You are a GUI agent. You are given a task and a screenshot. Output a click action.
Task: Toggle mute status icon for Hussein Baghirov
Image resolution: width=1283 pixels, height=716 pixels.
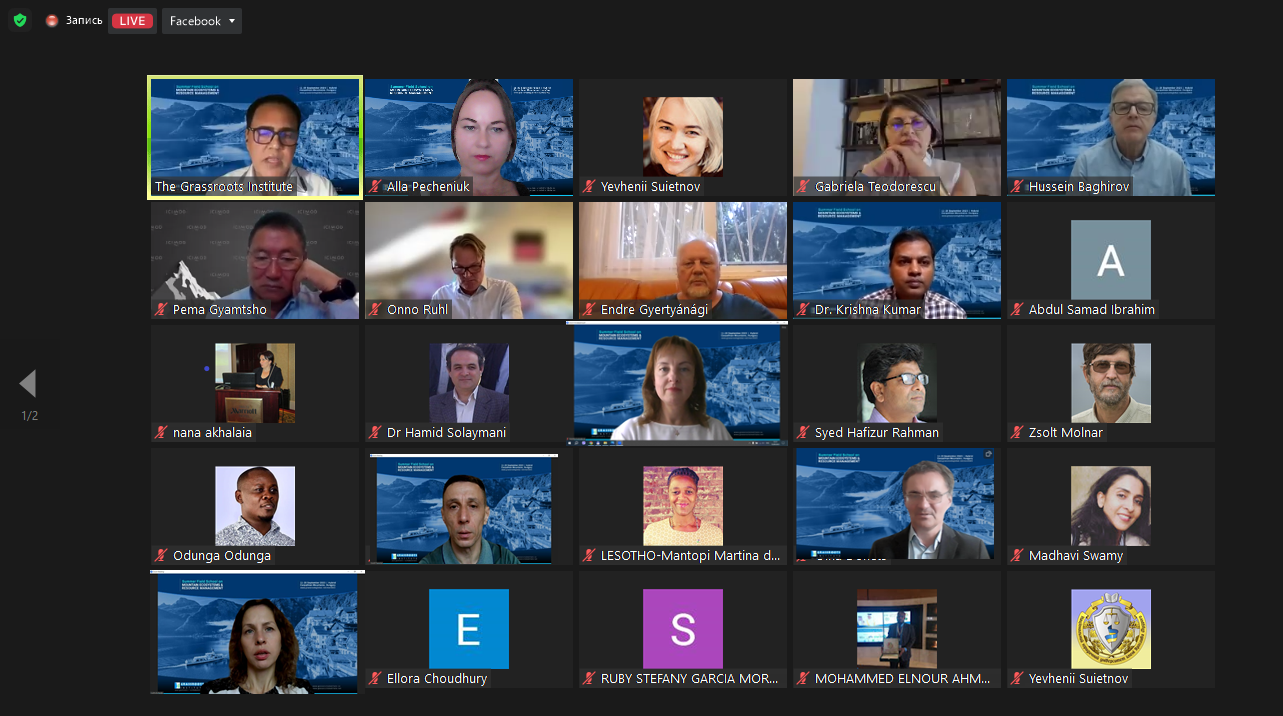coord(1018,187)
